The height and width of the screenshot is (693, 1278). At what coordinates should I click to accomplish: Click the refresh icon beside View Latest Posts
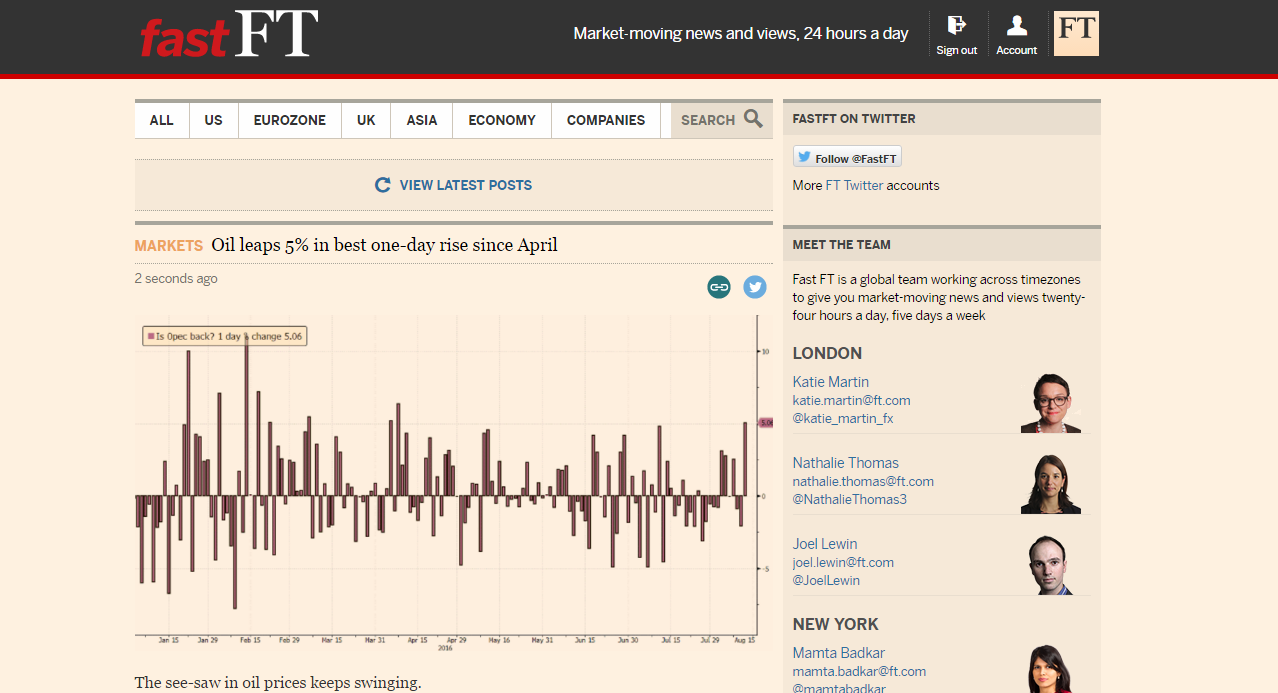tap(382, 185)
